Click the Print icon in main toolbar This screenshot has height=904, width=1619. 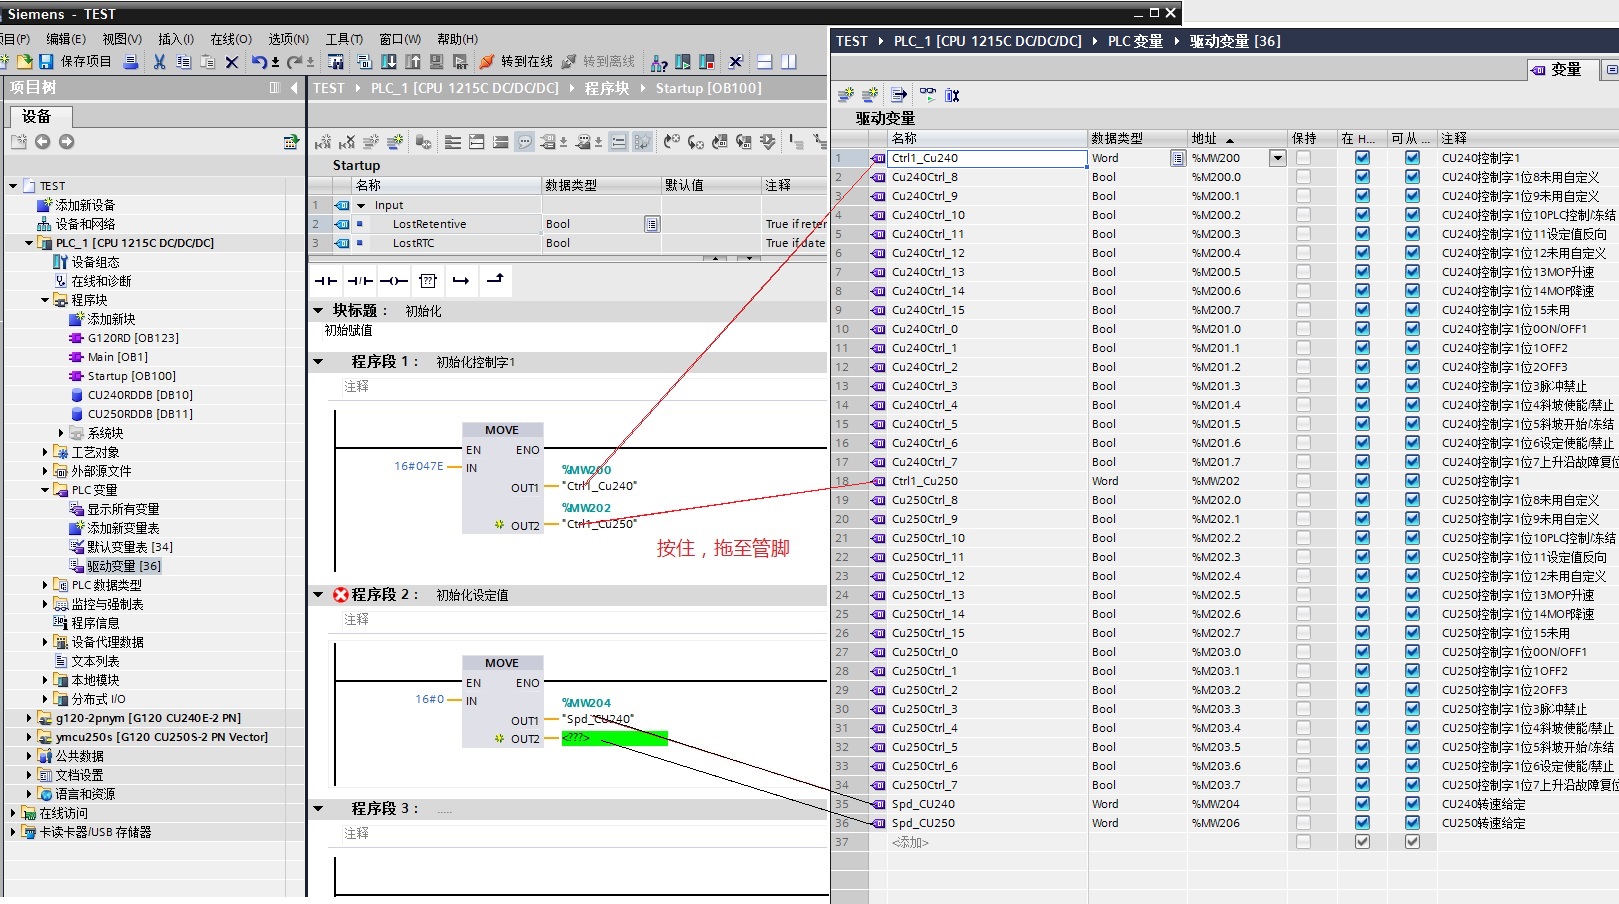click(x=131, y=62)
